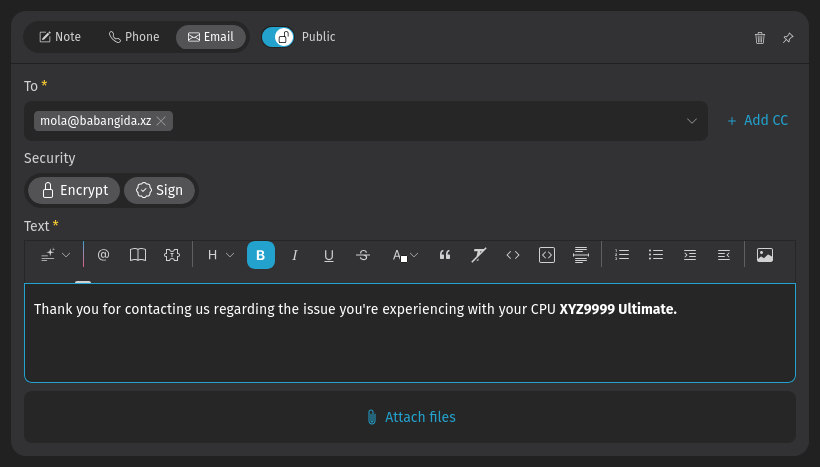Screen dimensions: 820x467
Task: Insert a user mention with @
Action: pos(104,255)
